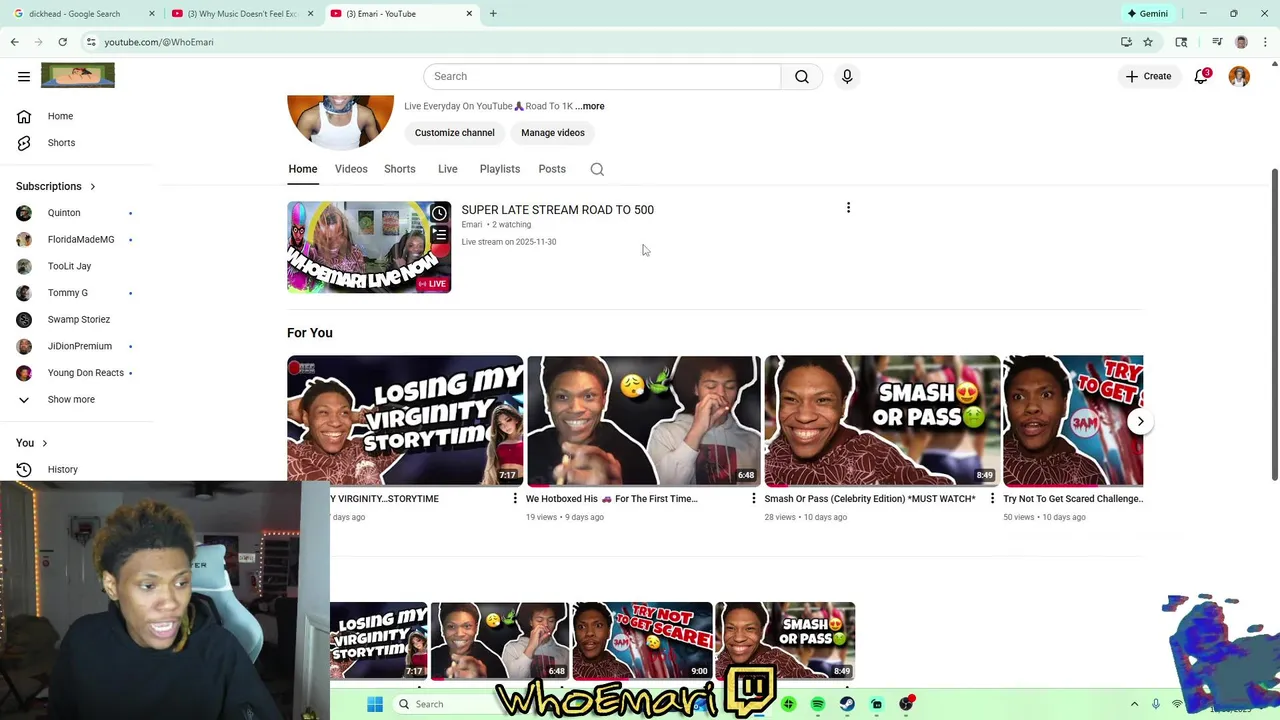Bookmark this page with the star icon
This screenshot has width=1280, height=720.
pyautogui.click(x=1148, y=42)
